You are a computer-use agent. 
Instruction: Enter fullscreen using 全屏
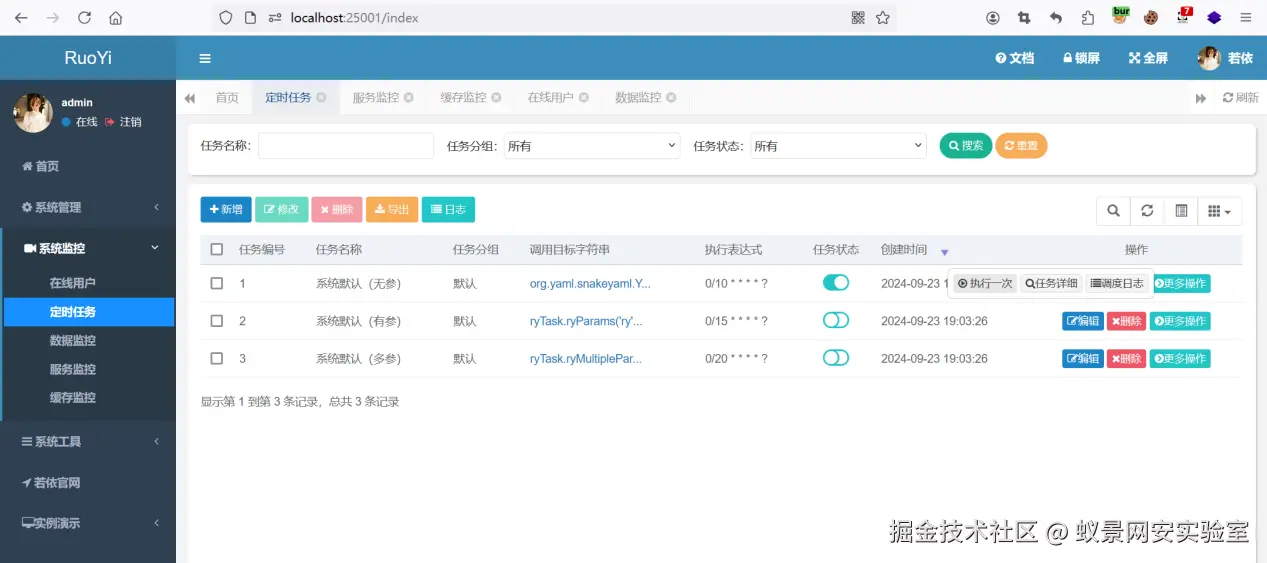click(x=1148, y=58)
